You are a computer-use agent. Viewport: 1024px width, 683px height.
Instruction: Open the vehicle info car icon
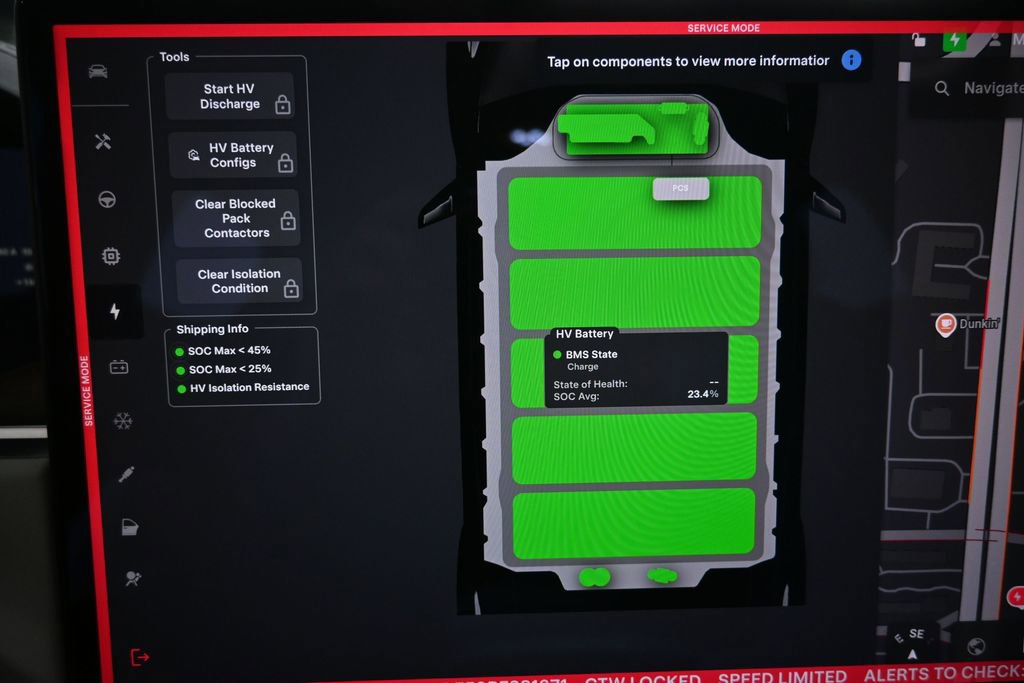[98, 71]
